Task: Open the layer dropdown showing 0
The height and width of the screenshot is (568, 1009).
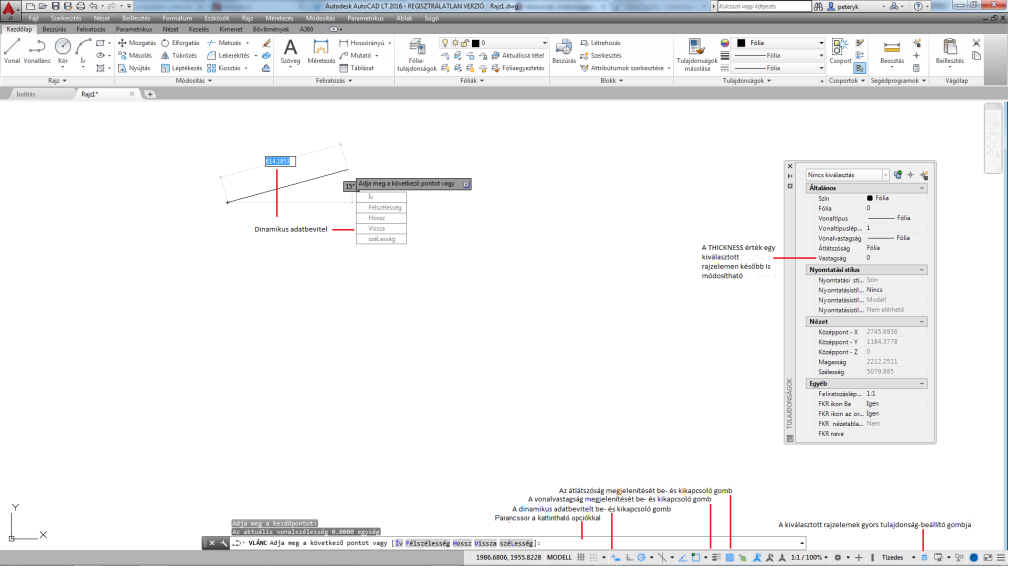Action: 544,43
